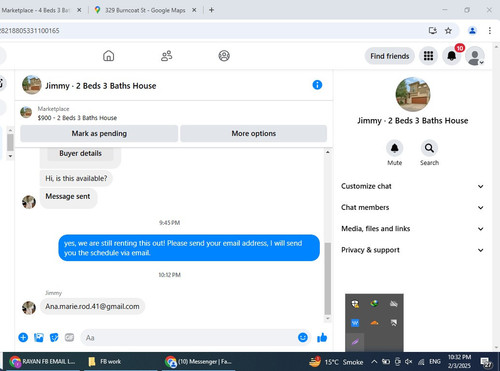This screenshot has width=500, height=371.
Task: Search in conversation with magnifier icon
Action: [x=429, y=148]
